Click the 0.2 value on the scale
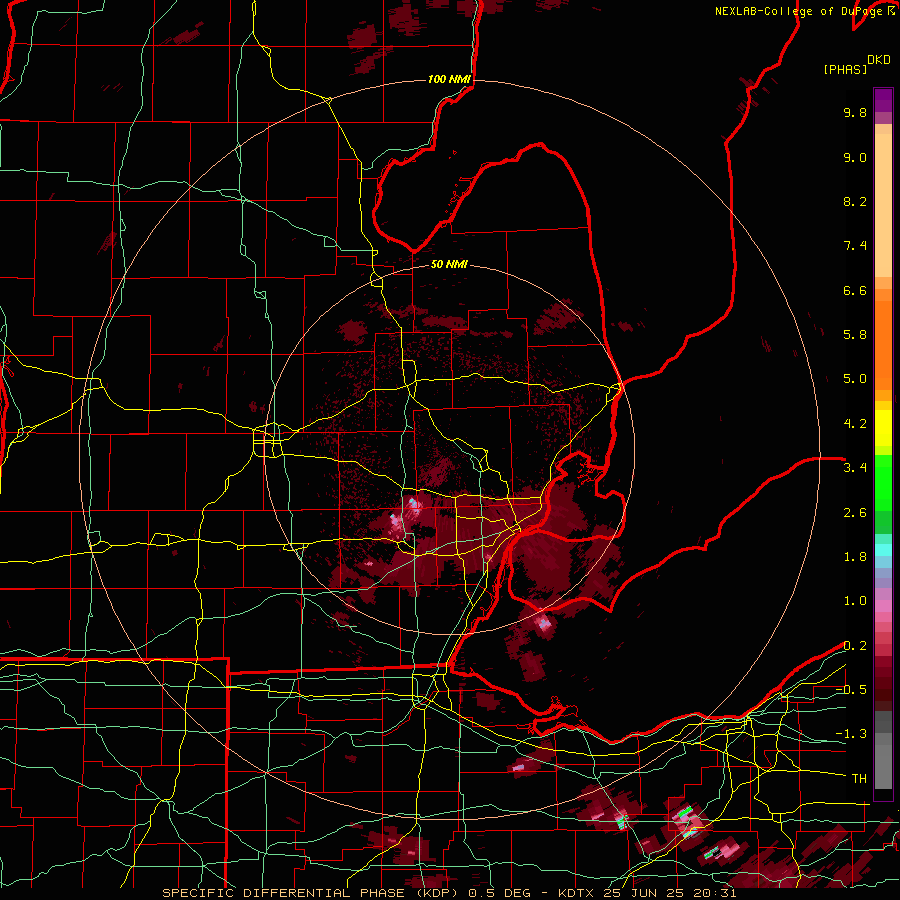The image size is (900, 900). click(855, 646)
